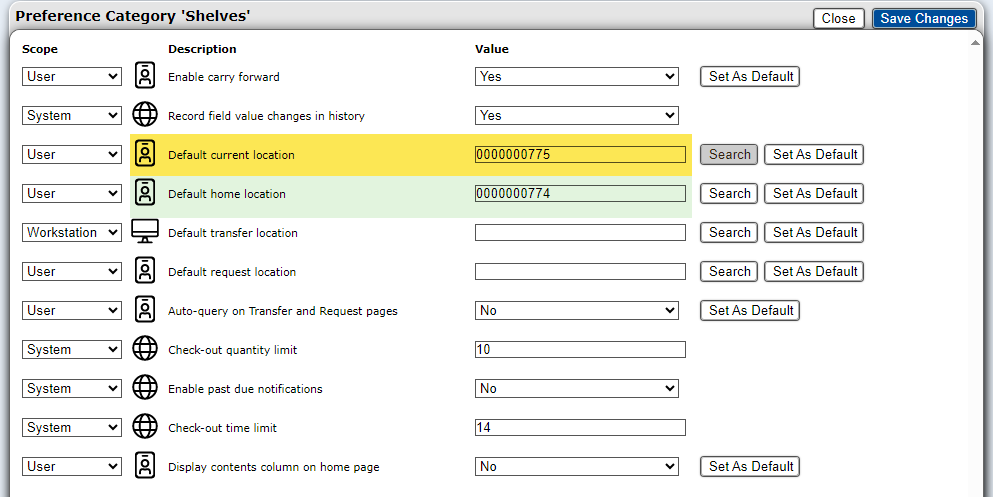Expand Auto-query on Transfer and Request value dropdown

(577, 310)
